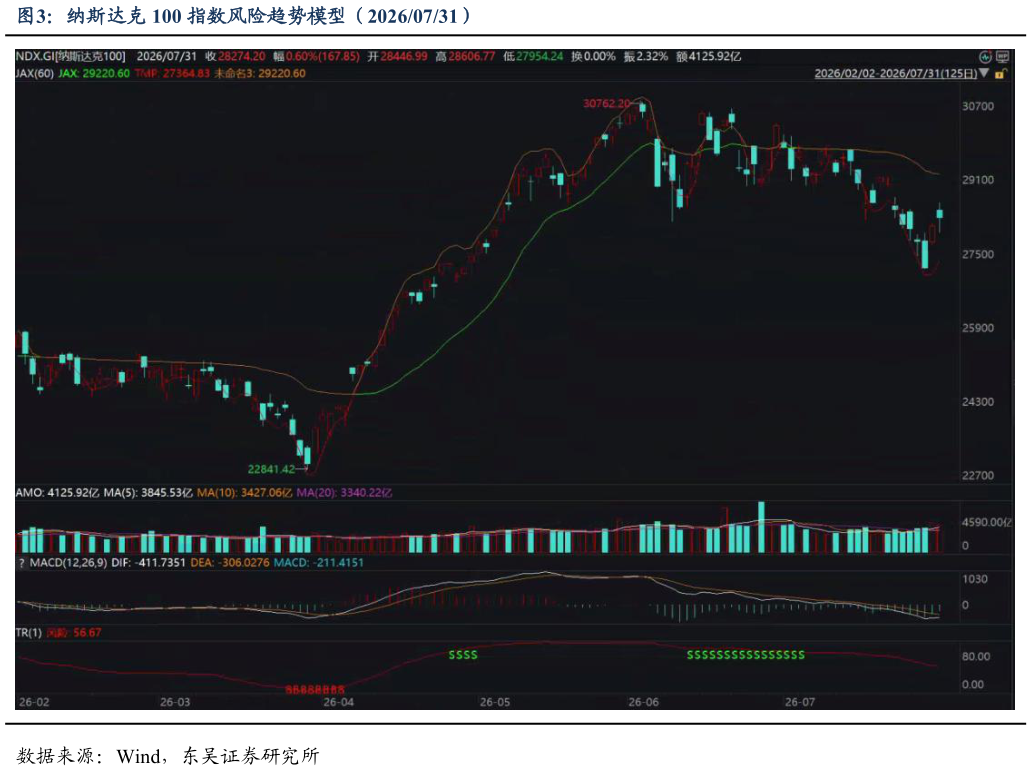Click the peak price label 30762.20
This screenshot has height=771, width=1032.
[607, 103]
